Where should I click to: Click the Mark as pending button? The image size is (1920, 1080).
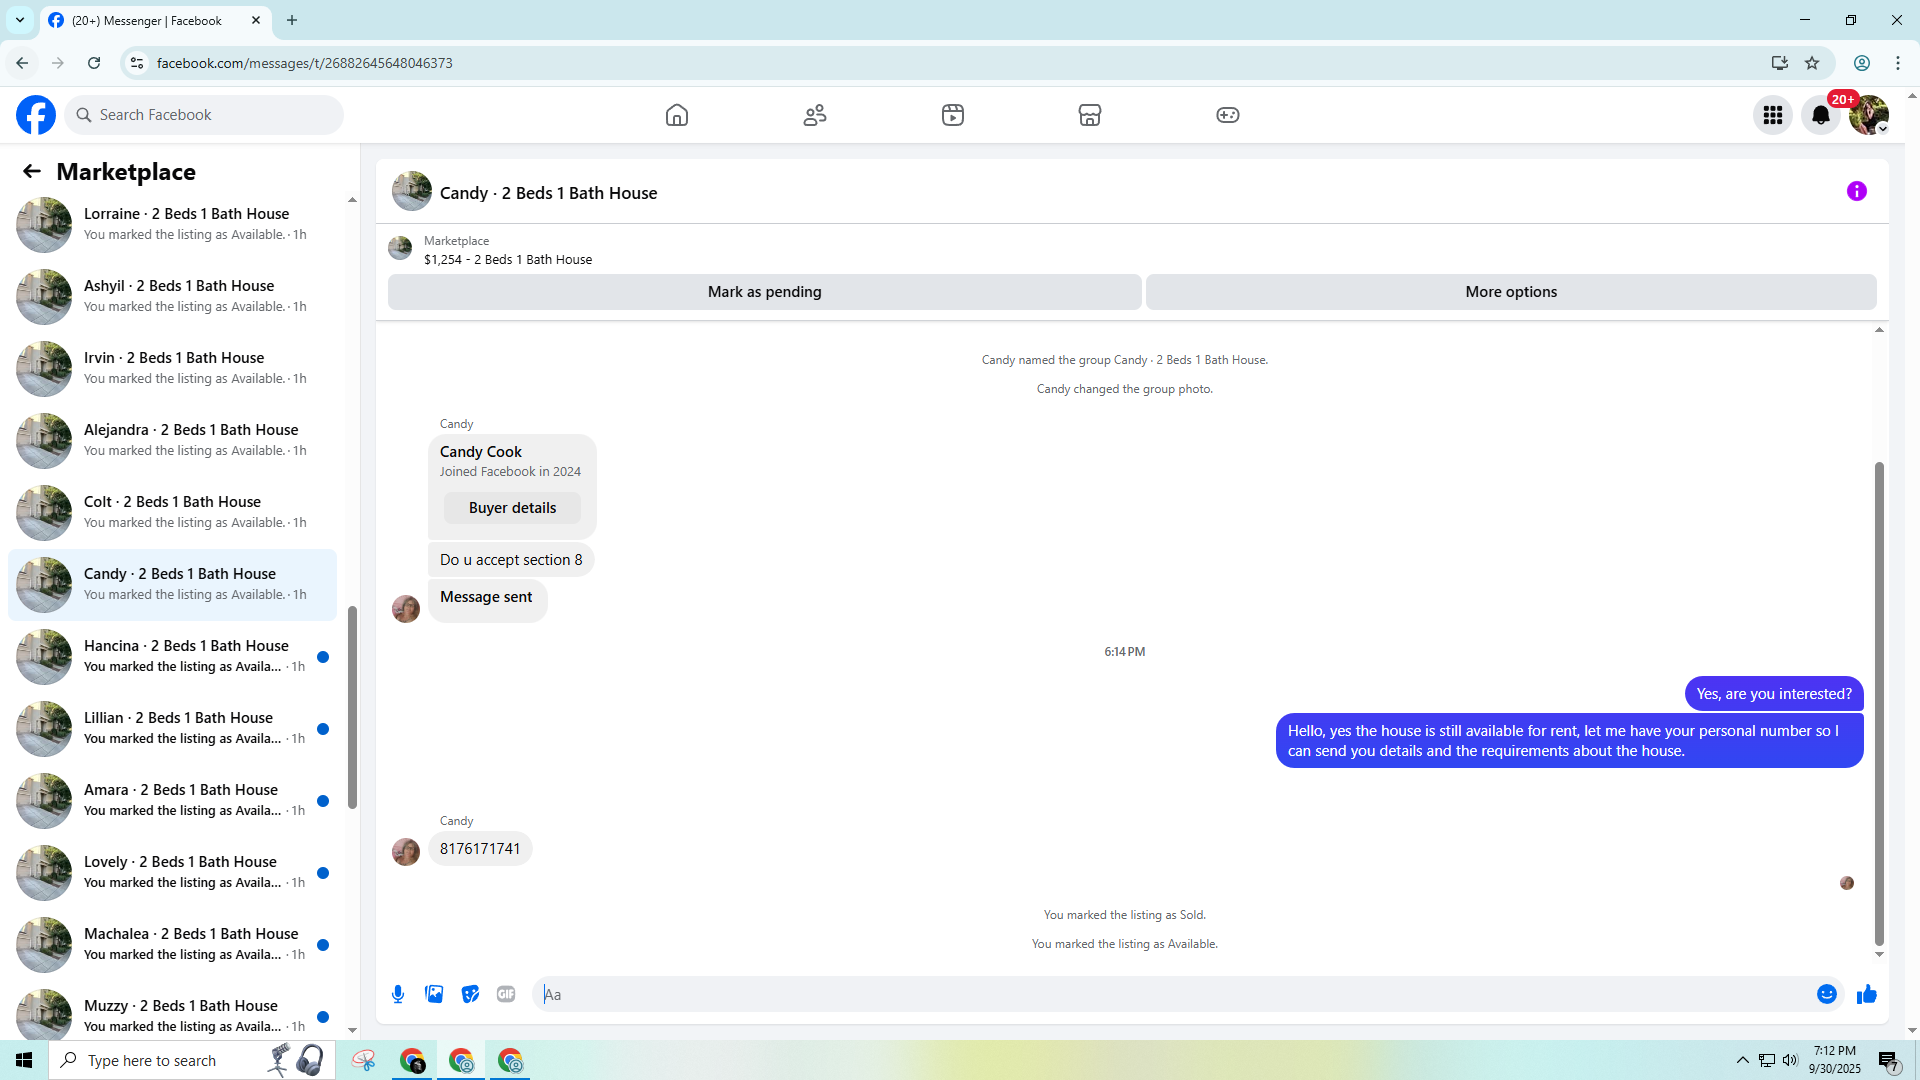point(765,292)
